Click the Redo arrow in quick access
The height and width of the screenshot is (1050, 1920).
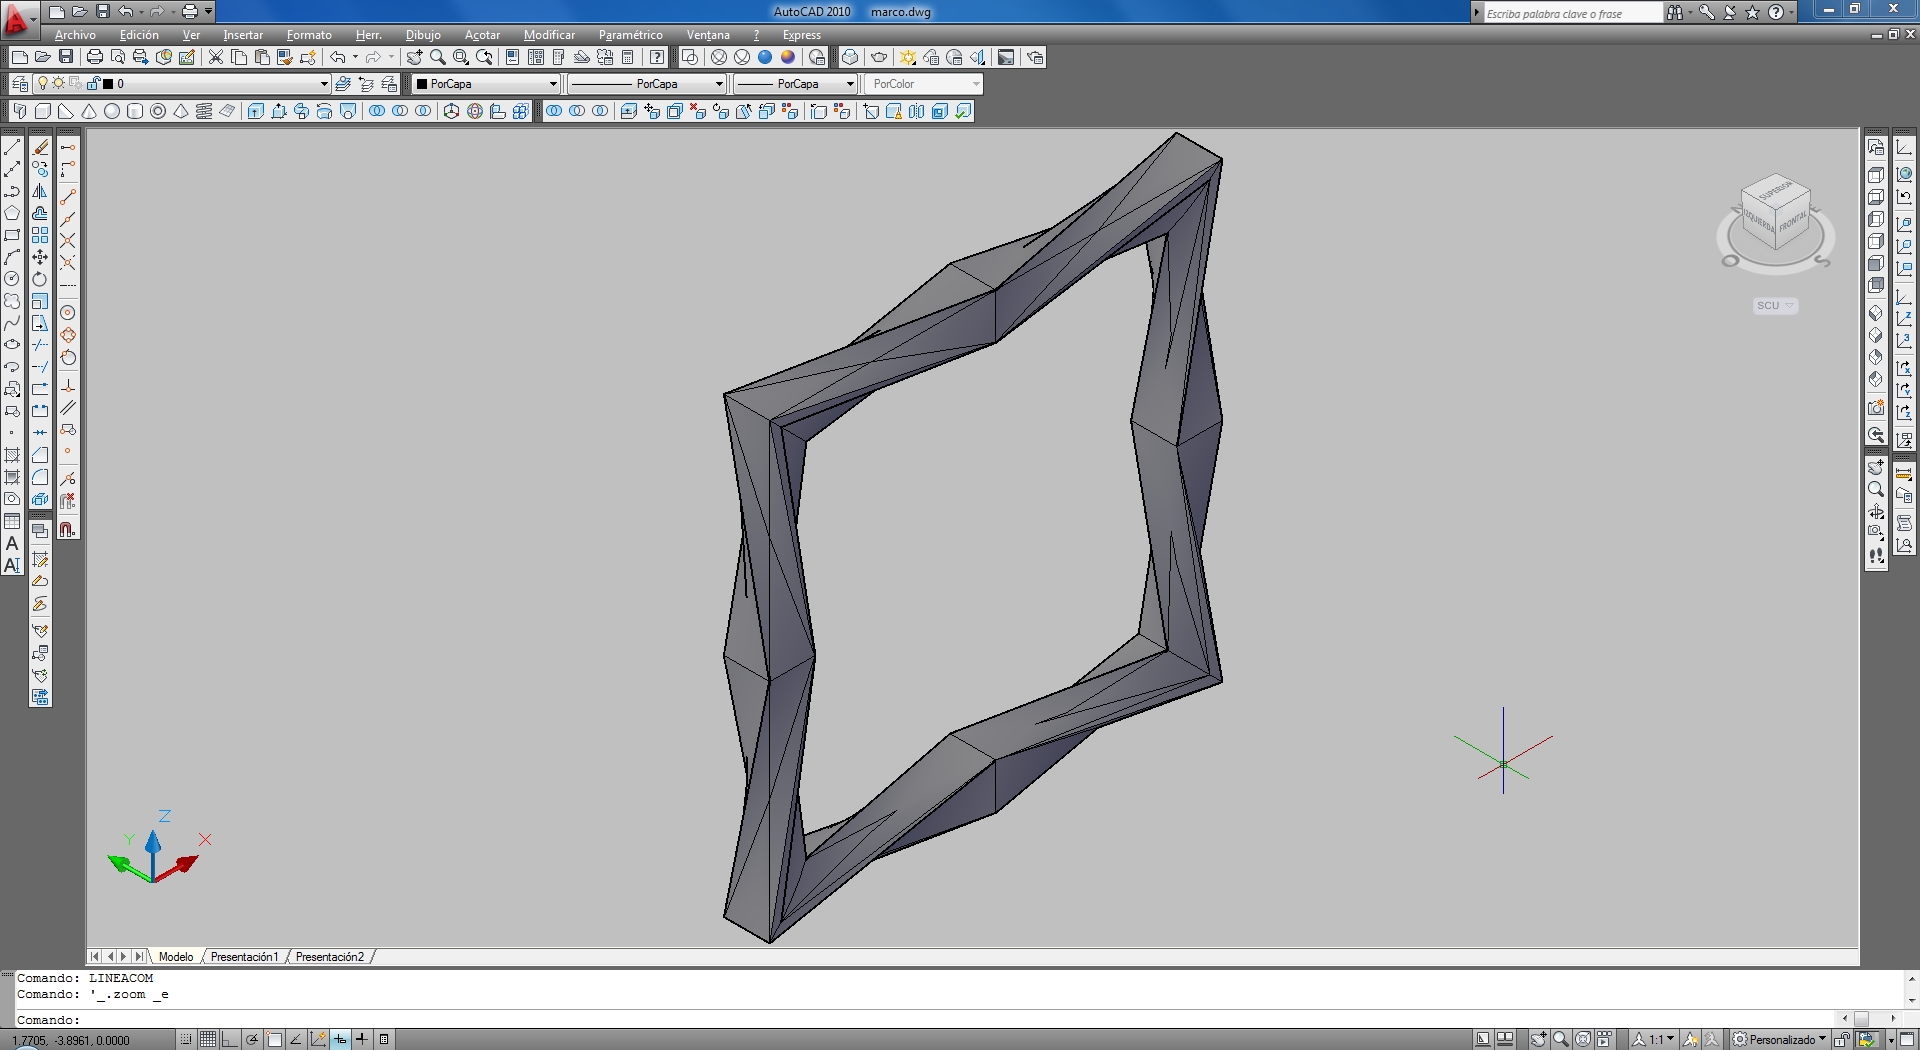(x=157, y=12)
